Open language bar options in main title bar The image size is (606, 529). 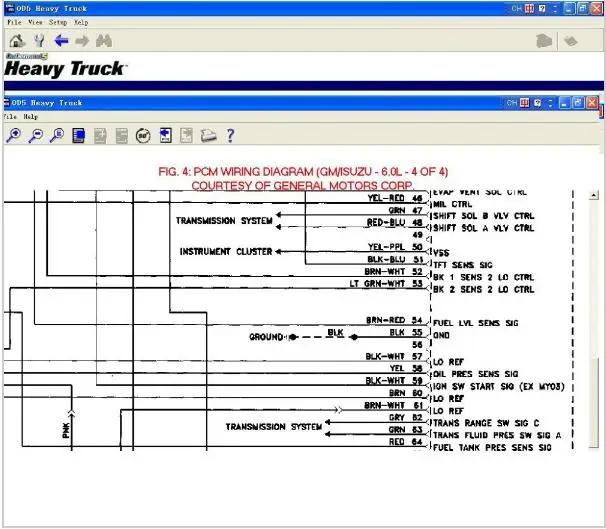click(555, 8)
